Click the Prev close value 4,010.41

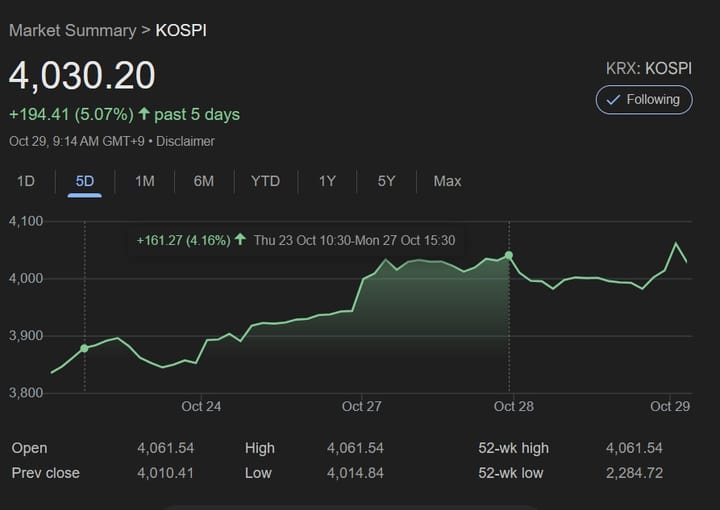(165, 473)
